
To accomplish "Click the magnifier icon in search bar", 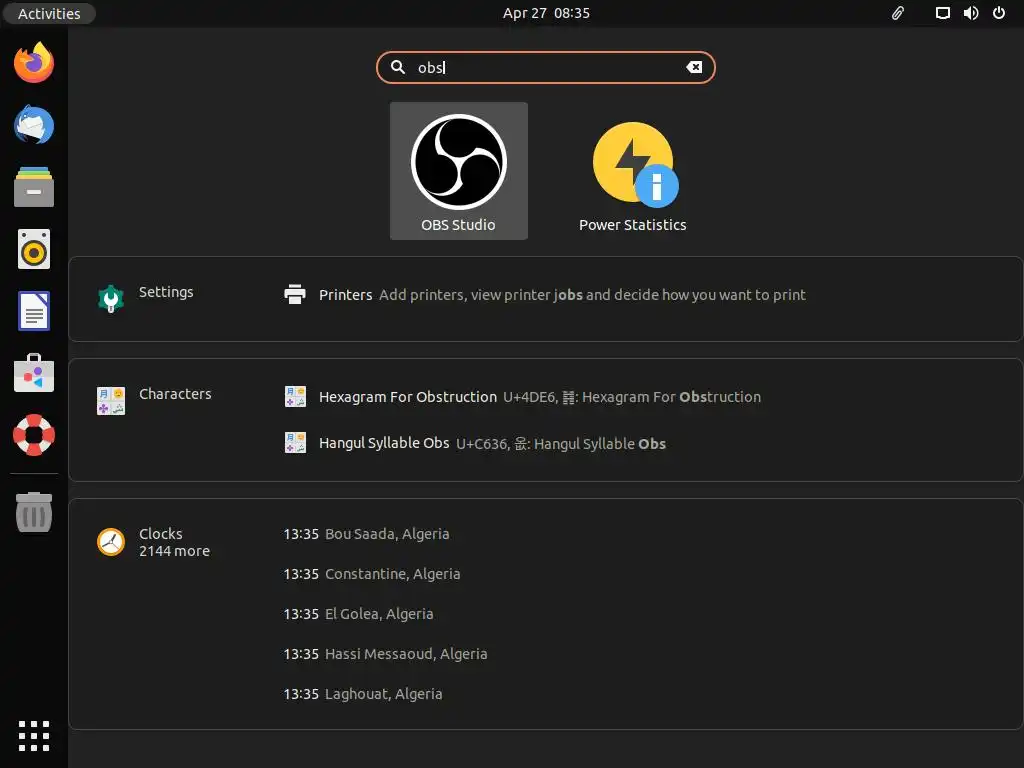I will click(x=398, y=67).
